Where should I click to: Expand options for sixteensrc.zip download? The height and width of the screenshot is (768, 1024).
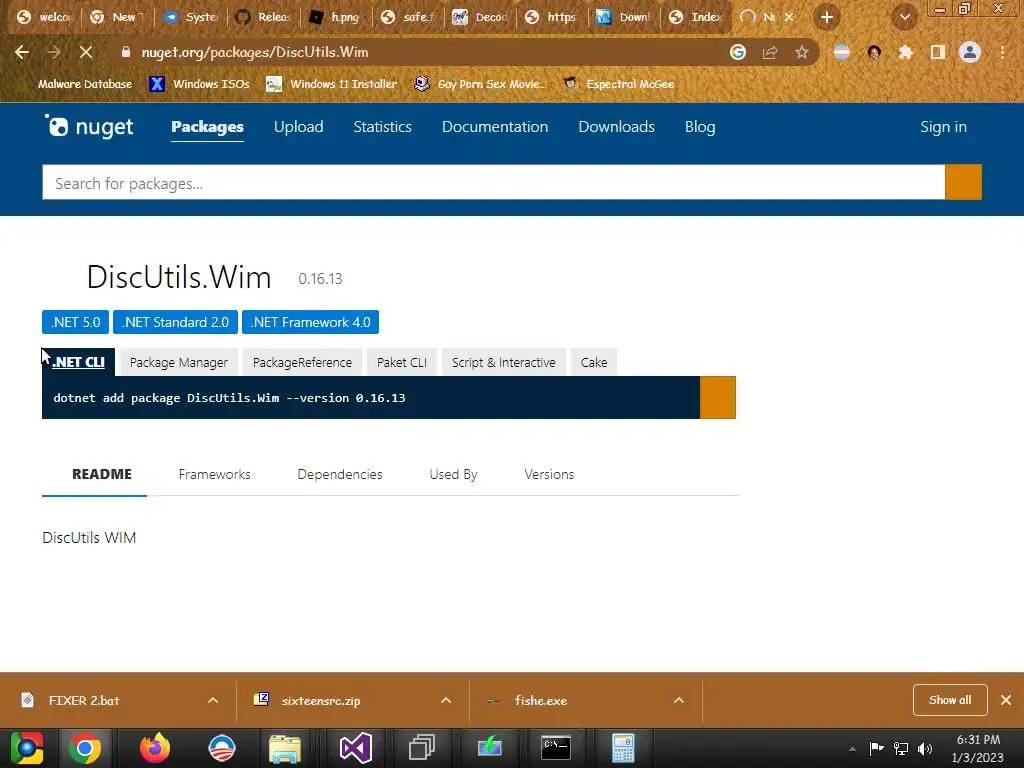(446, 700)
